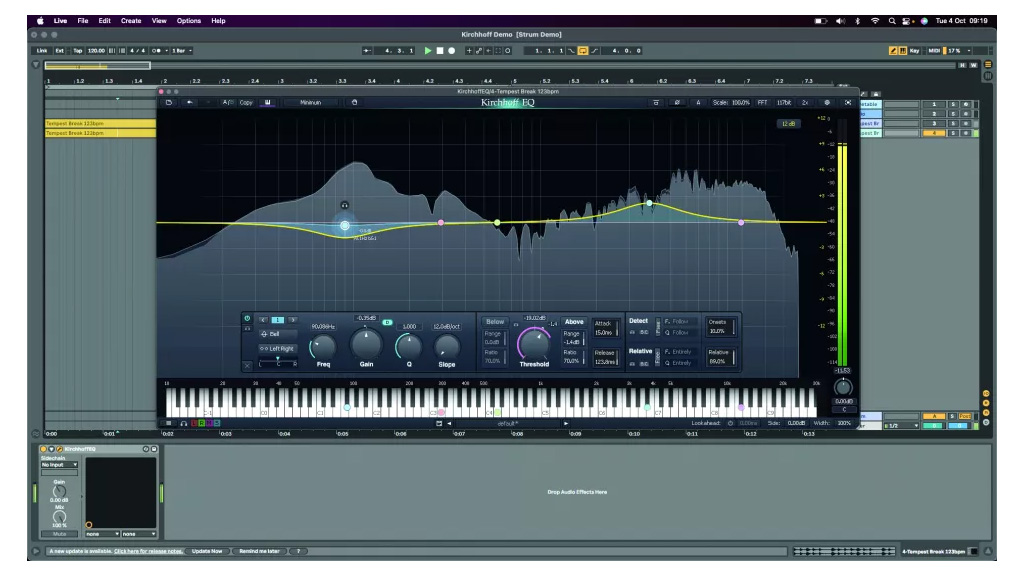The width and height of the screenshot is (1024, 576).
Task: Open the Kirchhoff EQ preset folder icon
Action: pyautogui.click(x=169, y=103)
